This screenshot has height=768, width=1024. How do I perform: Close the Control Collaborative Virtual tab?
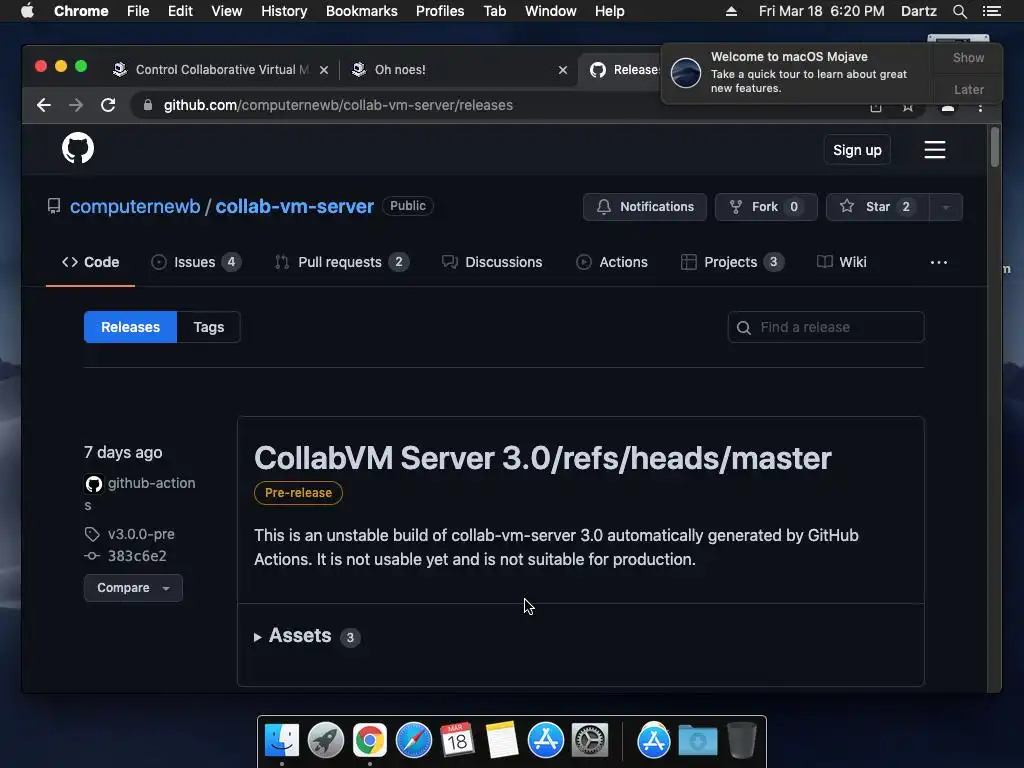coord(324,70)
